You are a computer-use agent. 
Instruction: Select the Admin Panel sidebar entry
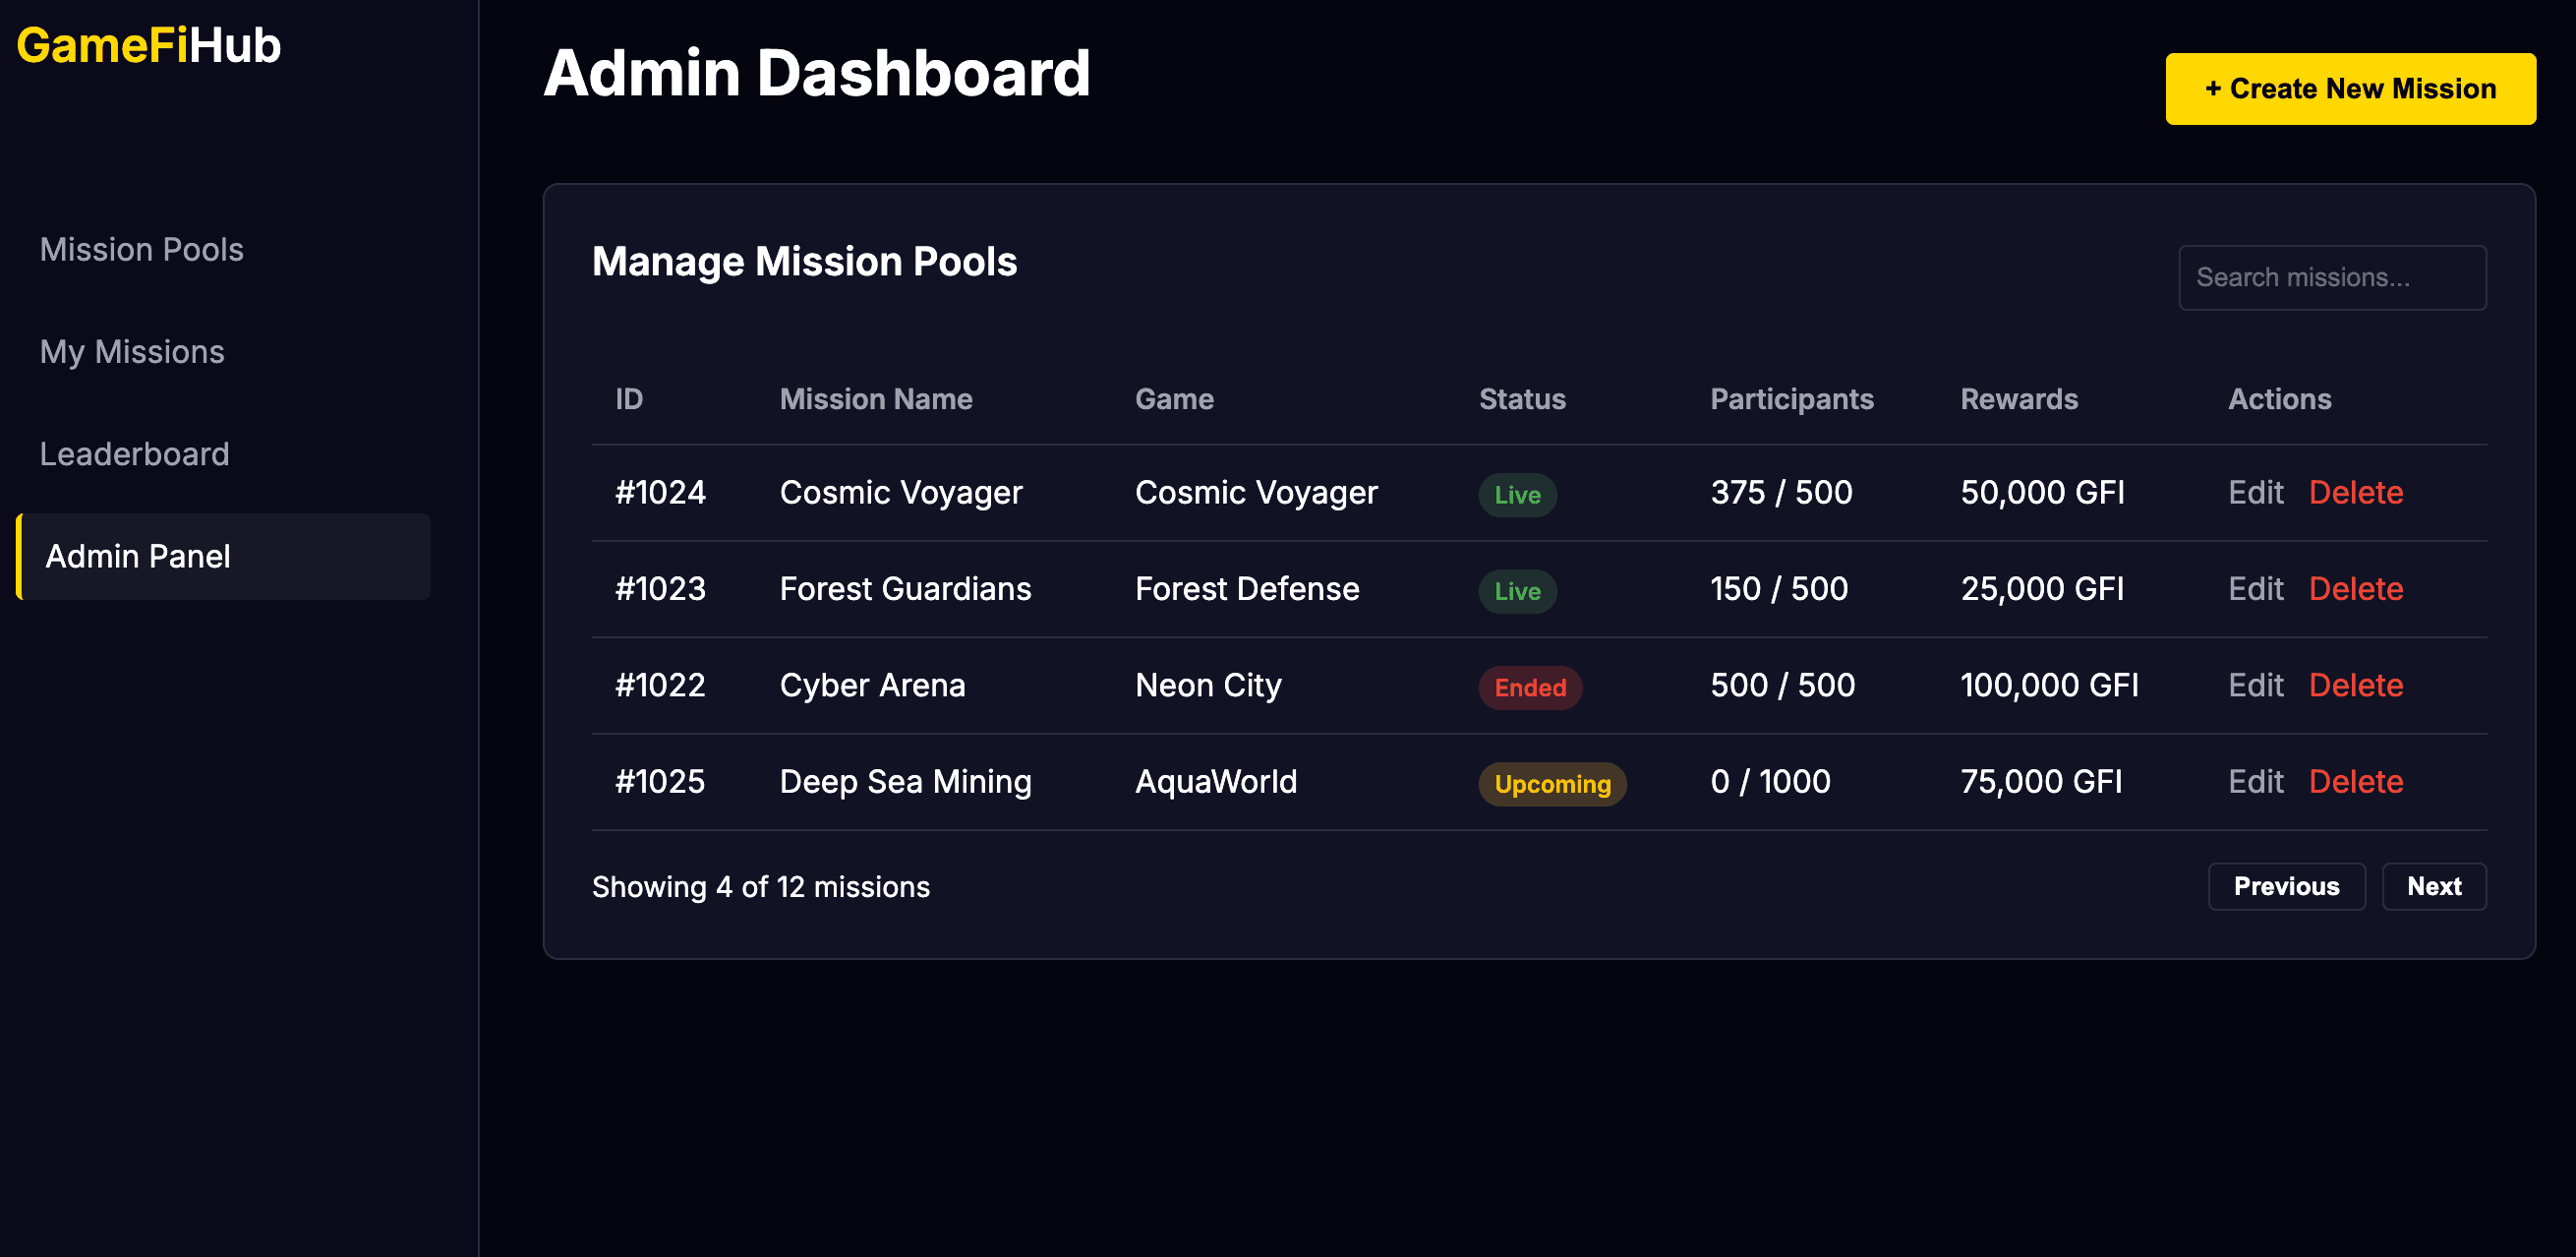point(138,556)
